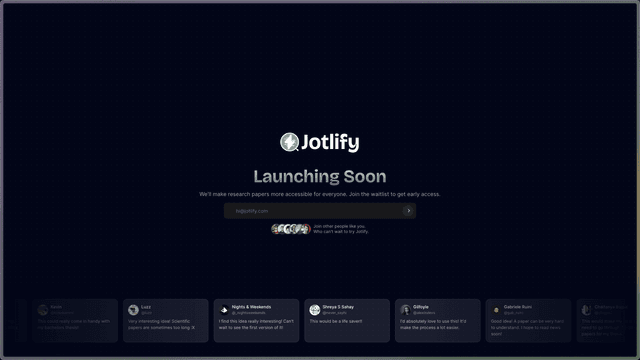Click the Jotlify wordmark text
The height and width of the screenshot is (360, 640).
click(x=330, y=142)
